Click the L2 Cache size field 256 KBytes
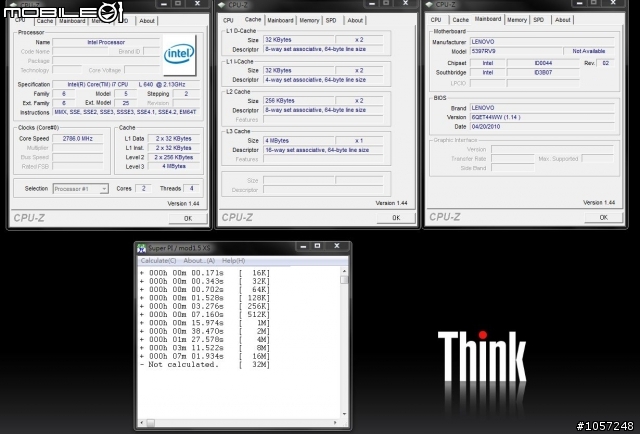Image resolution: width=641 pixels, height=434 pixels. point(298,101)
